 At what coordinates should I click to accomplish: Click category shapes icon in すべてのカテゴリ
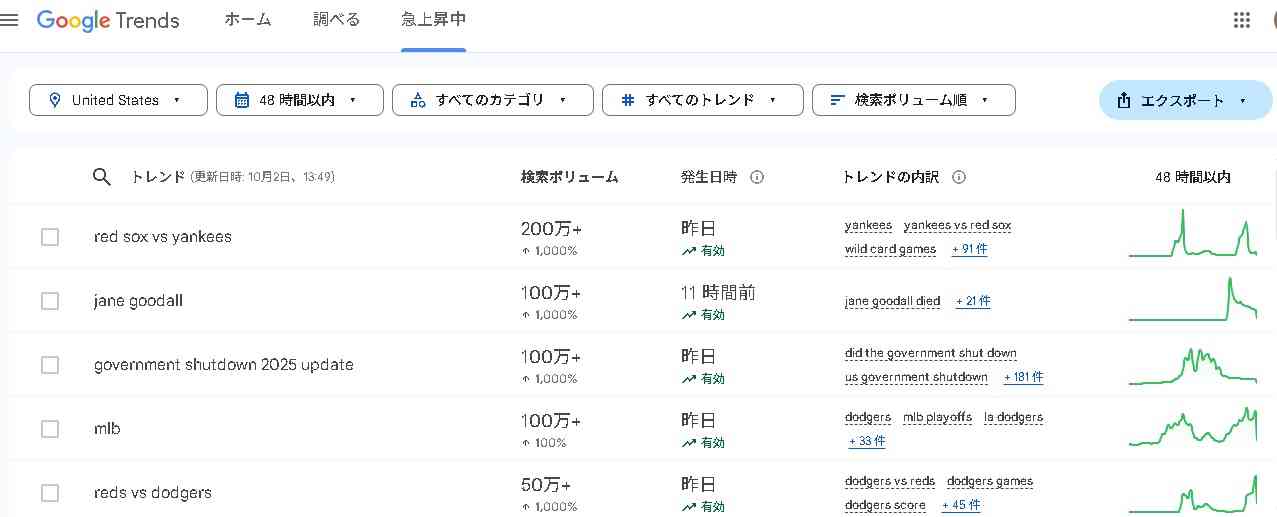[418, 100]
